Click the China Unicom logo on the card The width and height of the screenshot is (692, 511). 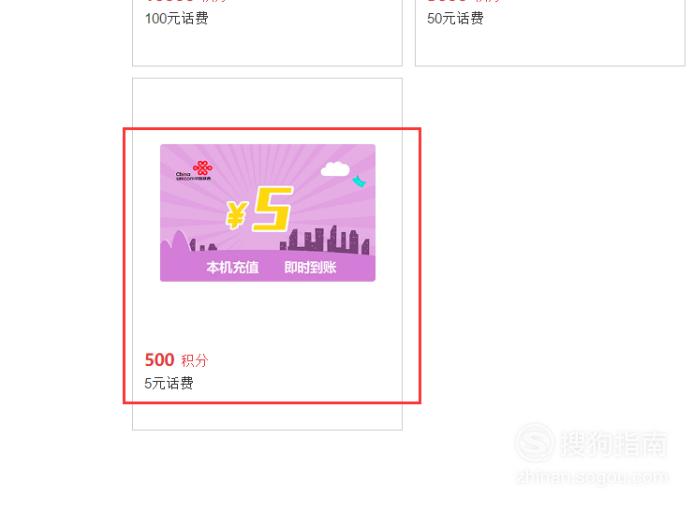click(x=194, y=171)
